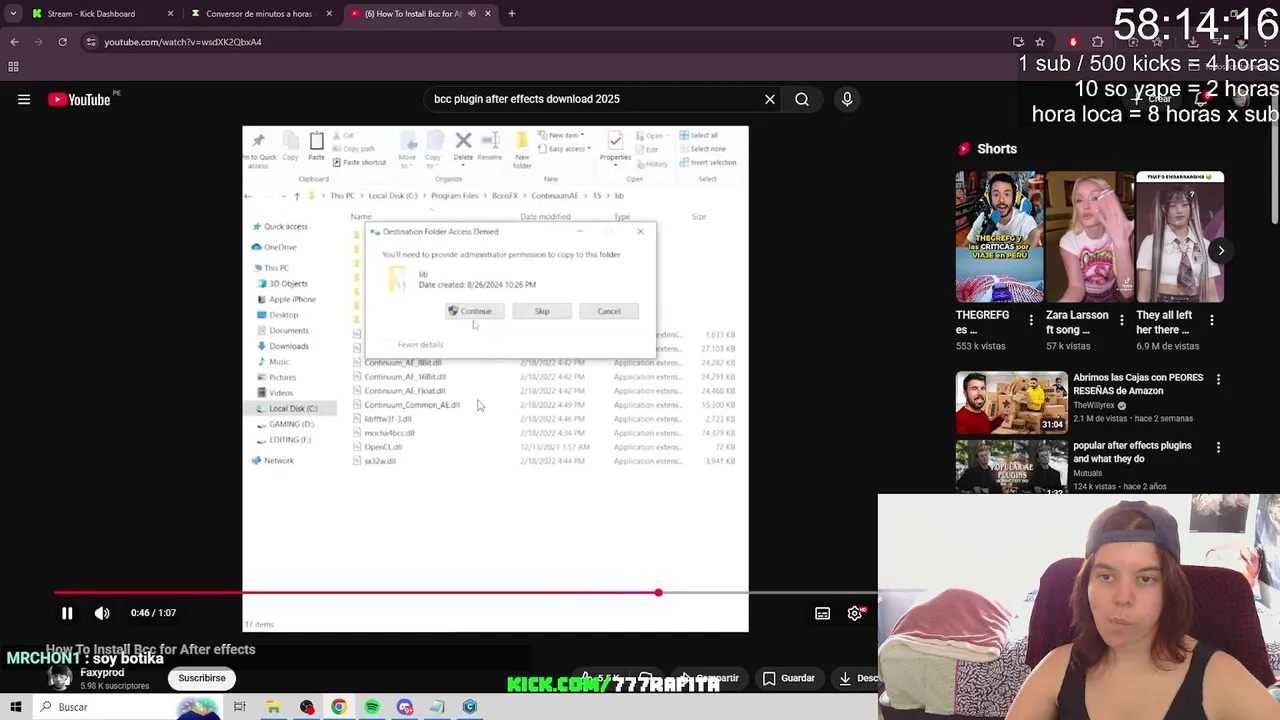Visit Mutuals channel link
Screen dimensions: 1280x720
pos(1088,473)
